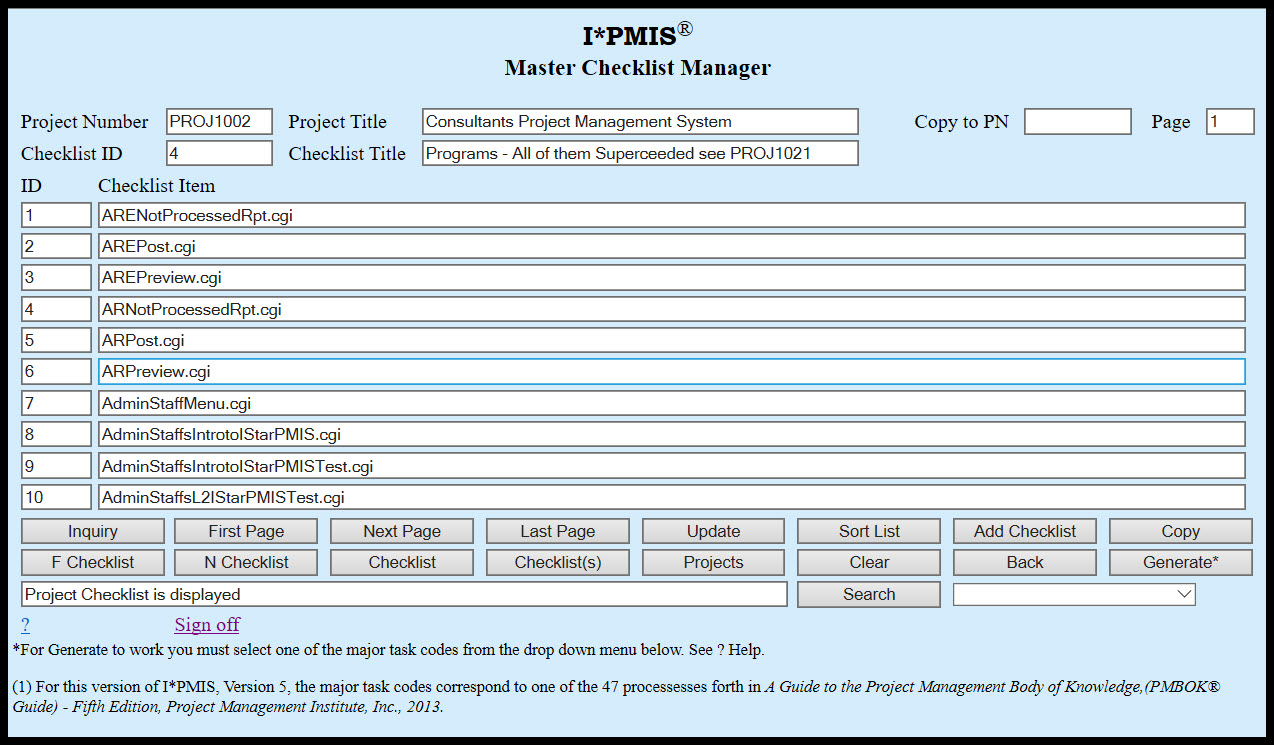Jump to the Last Page
The height and width of the screenshot is (745, 1274).
pos(557,530)
